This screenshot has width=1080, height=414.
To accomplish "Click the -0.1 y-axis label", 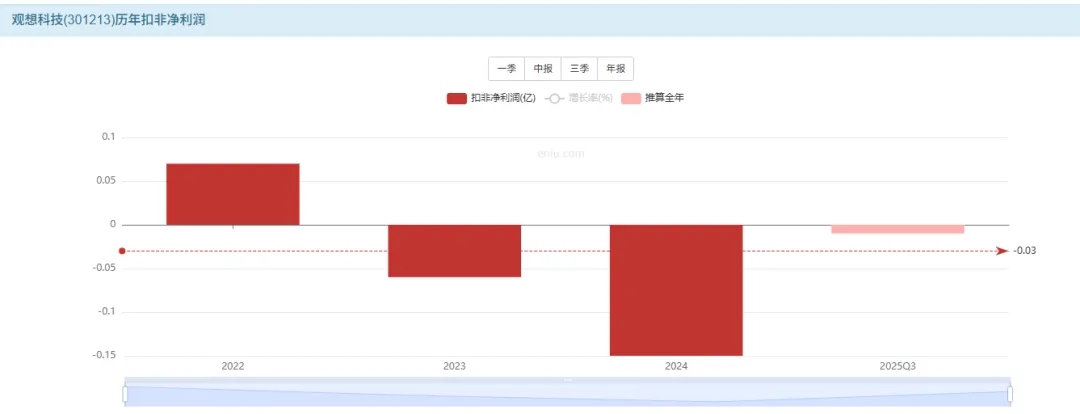I will 106,312.
